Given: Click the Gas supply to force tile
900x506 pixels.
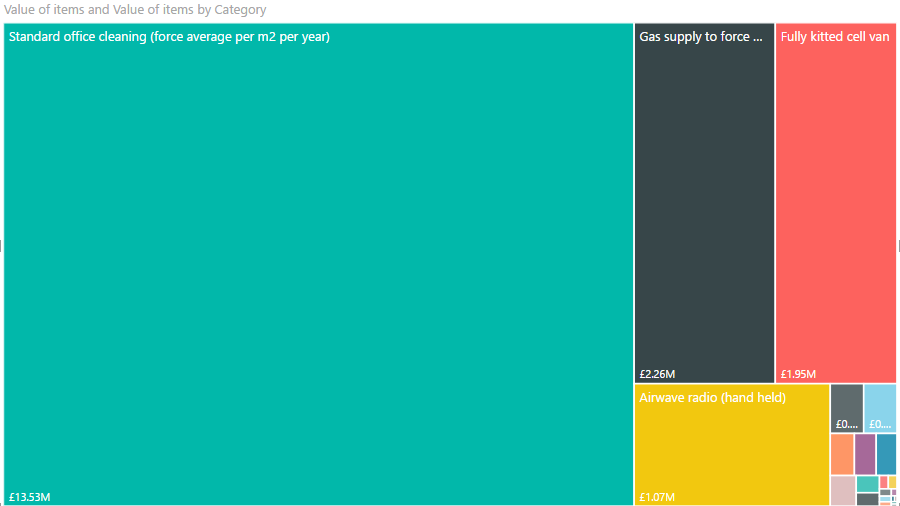Looking at the screenshot, I should point(704,203).
